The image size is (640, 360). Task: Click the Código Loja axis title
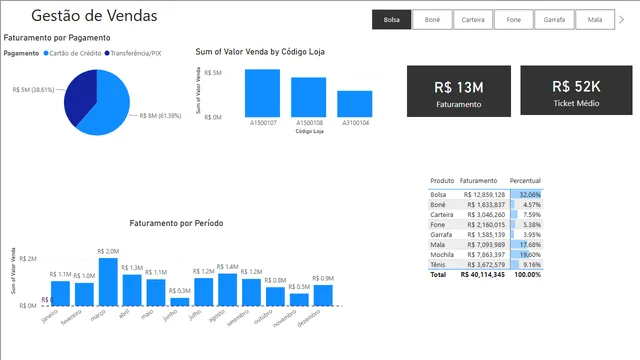tap(309, 131)
